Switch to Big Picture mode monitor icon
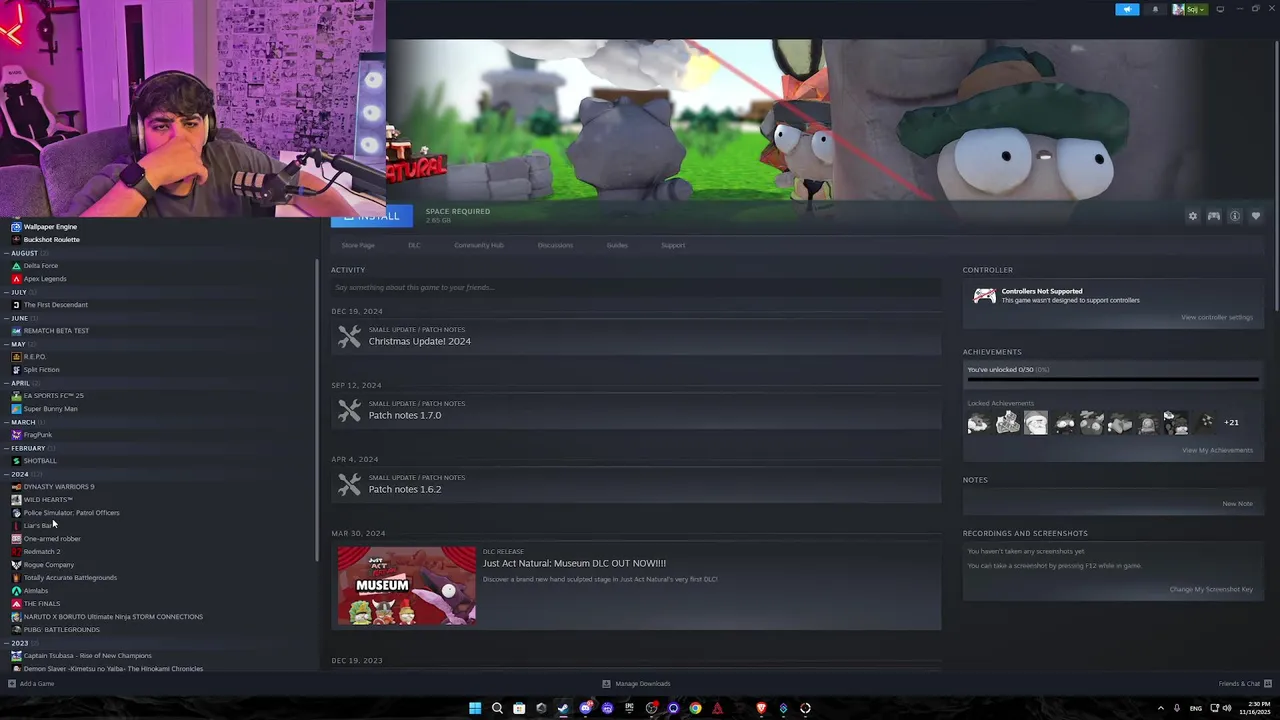The width and height of the screenshot is (1280, 720). (x=1220, y=9)
